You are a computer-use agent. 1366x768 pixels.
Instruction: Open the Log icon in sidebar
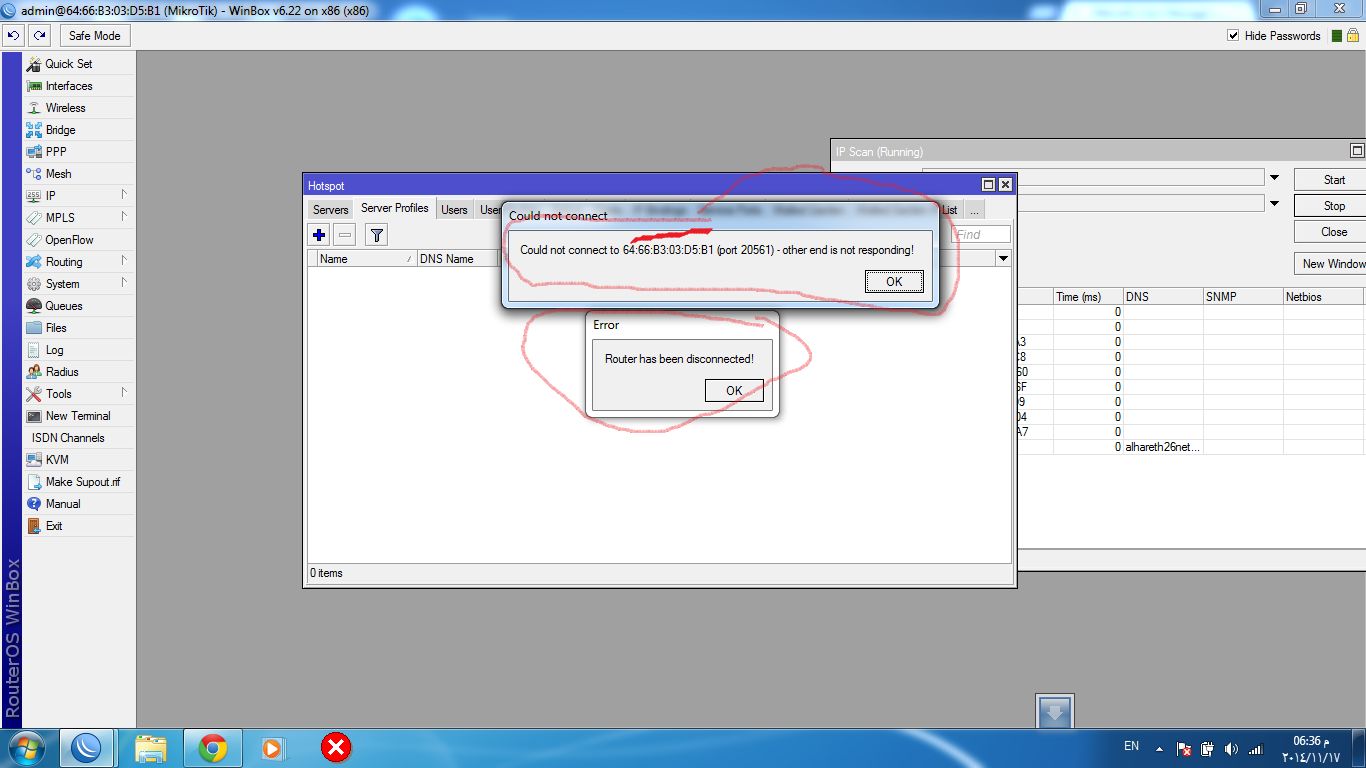34,350
